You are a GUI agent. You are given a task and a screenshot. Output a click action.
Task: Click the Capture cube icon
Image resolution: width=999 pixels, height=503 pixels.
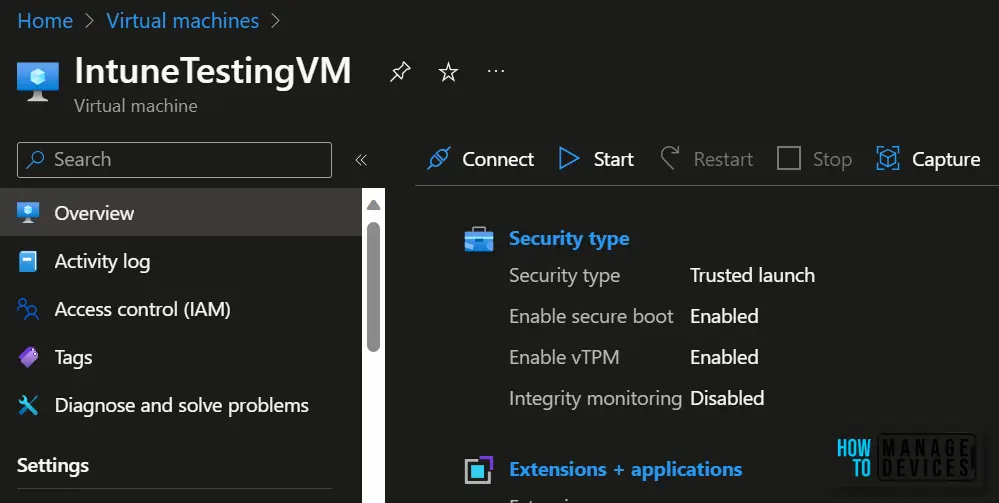click(x=888, y=159)
